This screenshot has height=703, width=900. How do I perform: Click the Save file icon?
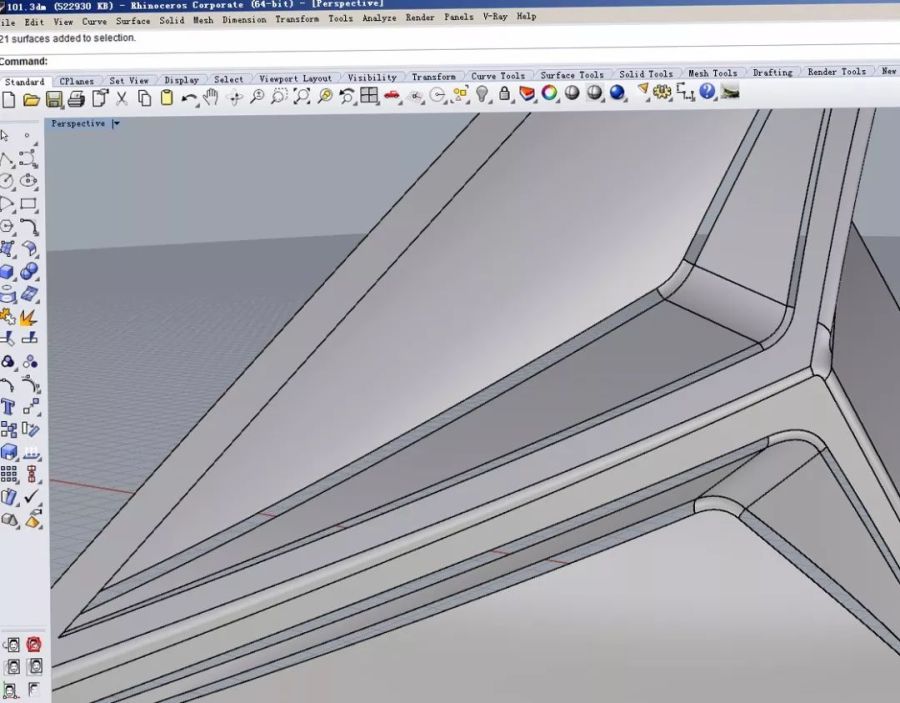tap(54, 98)
